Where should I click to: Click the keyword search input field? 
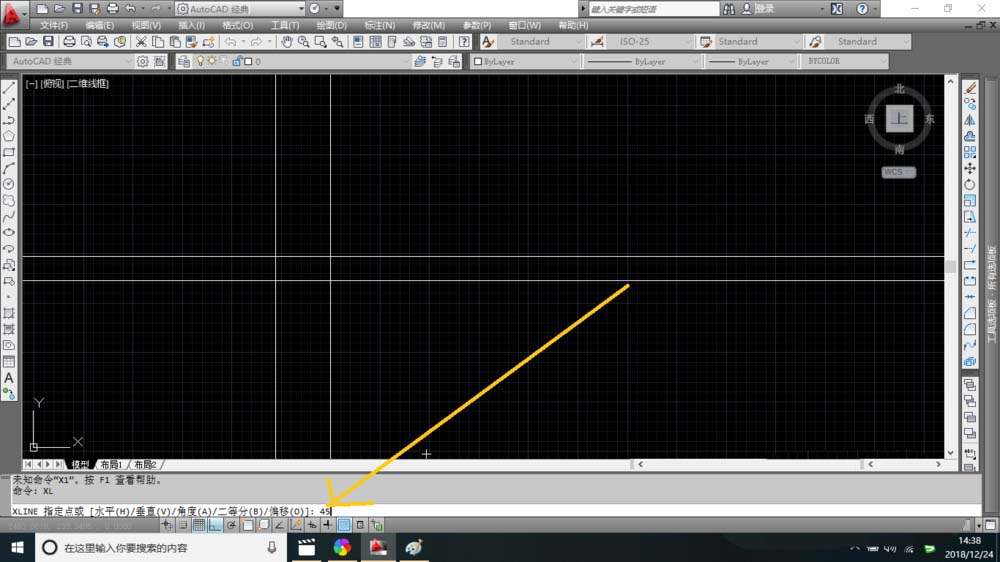(x=653, y=9)
